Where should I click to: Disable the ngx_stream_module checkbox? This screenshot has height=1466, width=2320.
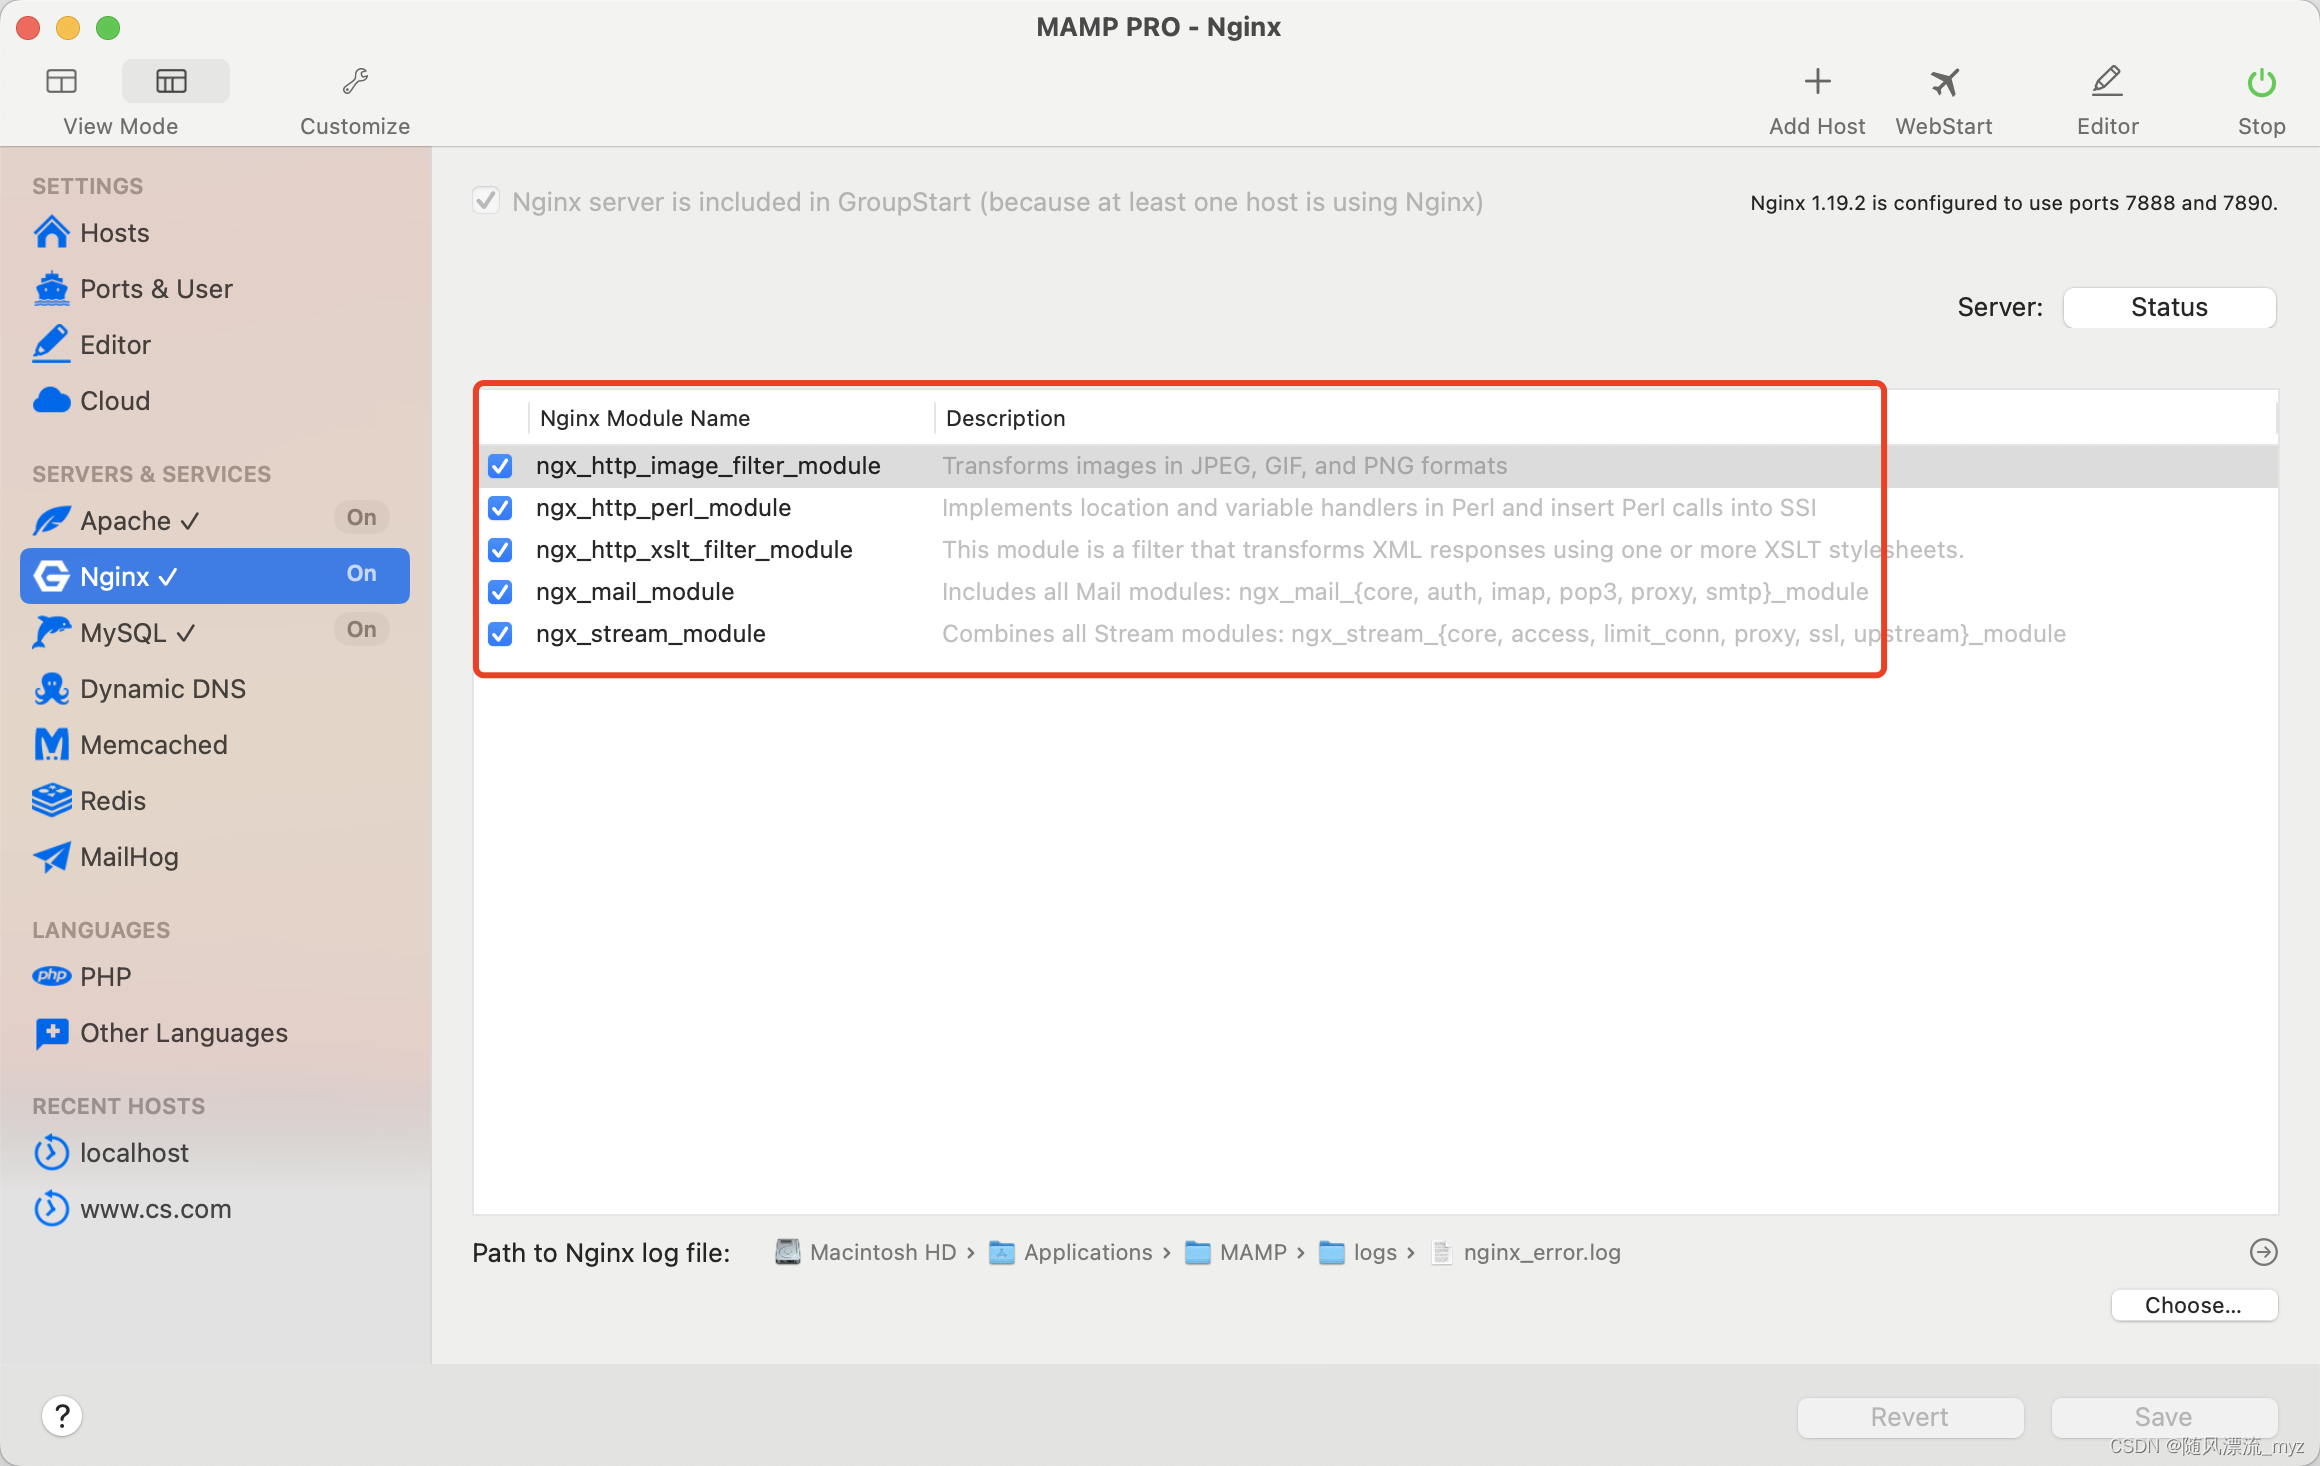[501, 634]
